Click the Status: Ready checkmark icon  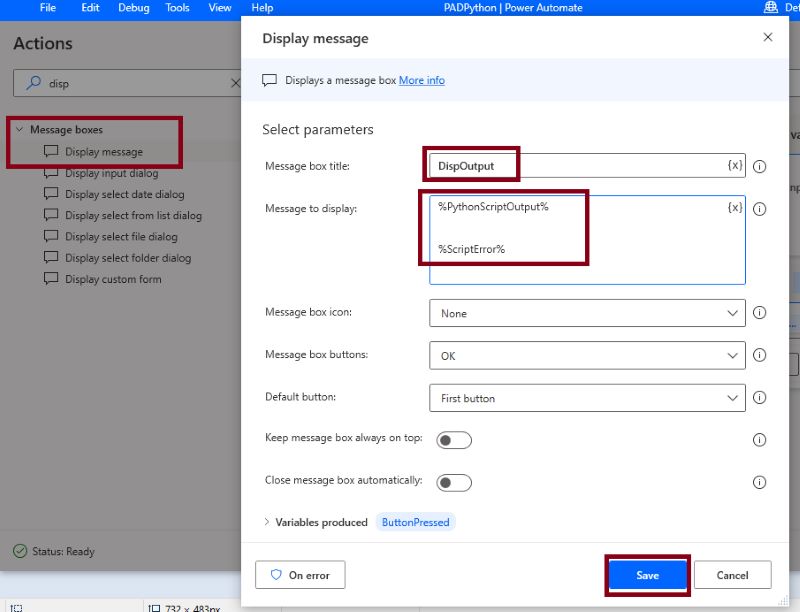[18, 551]
